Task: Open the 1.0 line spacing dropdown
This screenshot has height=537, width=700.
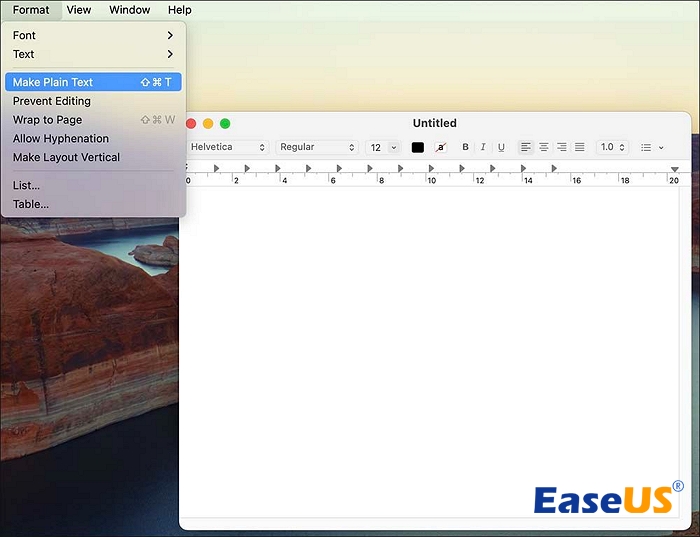Action: click(x=612, y=147)
